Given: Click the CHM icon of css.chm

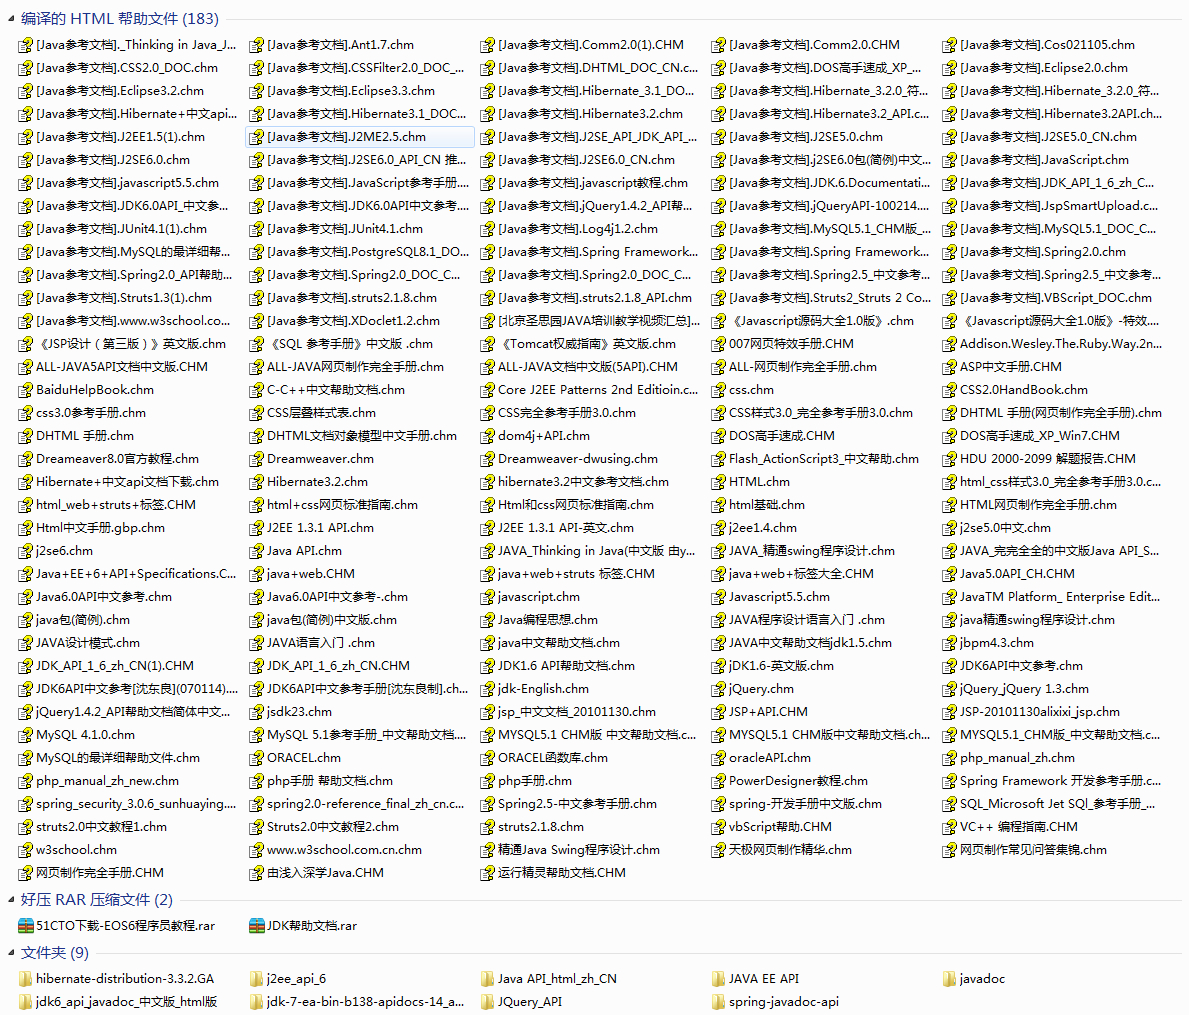Looking at the screenshot, I should 718,390.
